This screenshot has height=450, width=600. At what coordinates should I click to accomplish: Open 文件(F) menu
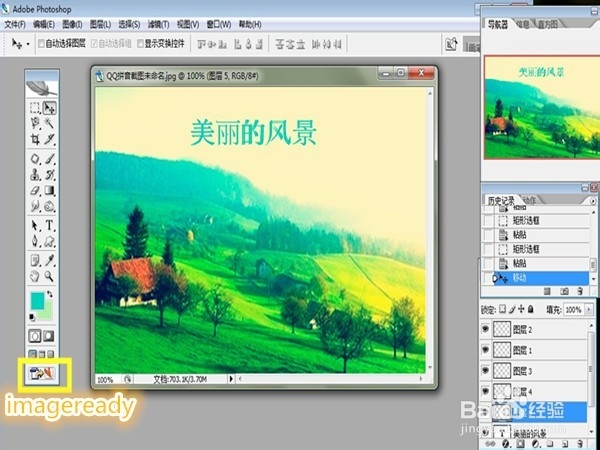(15, 25)
